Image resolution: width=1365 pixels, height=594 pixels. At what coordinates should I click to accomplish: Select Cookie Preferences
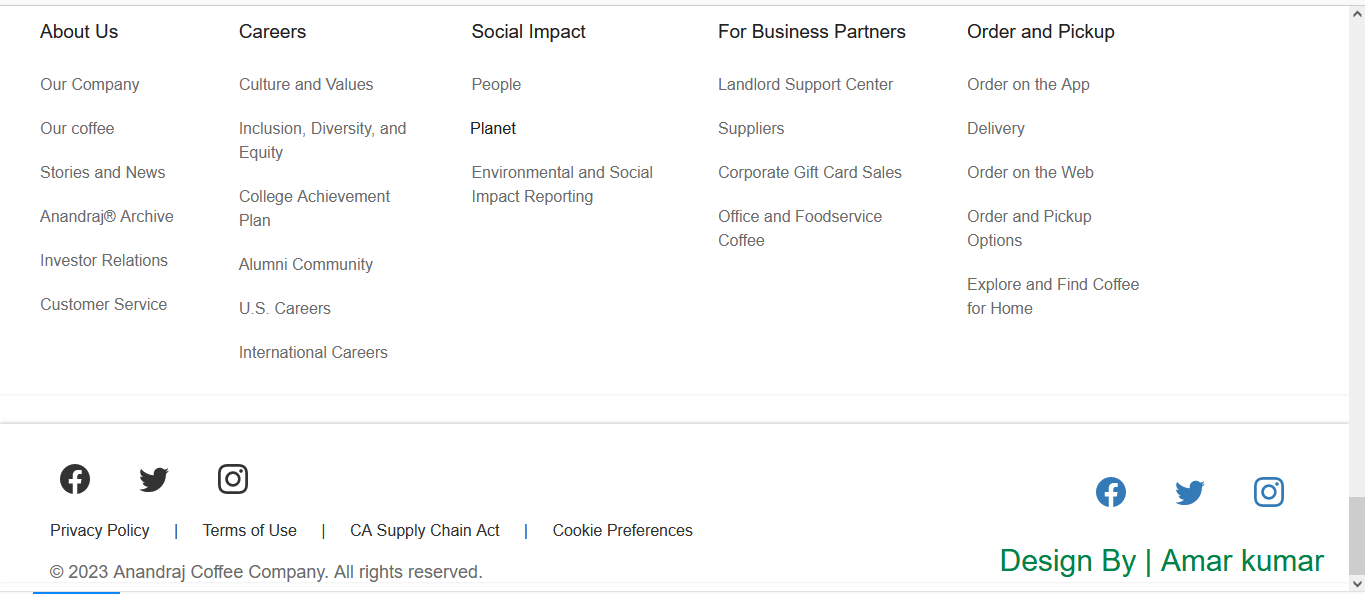click(x=623, y=531)
